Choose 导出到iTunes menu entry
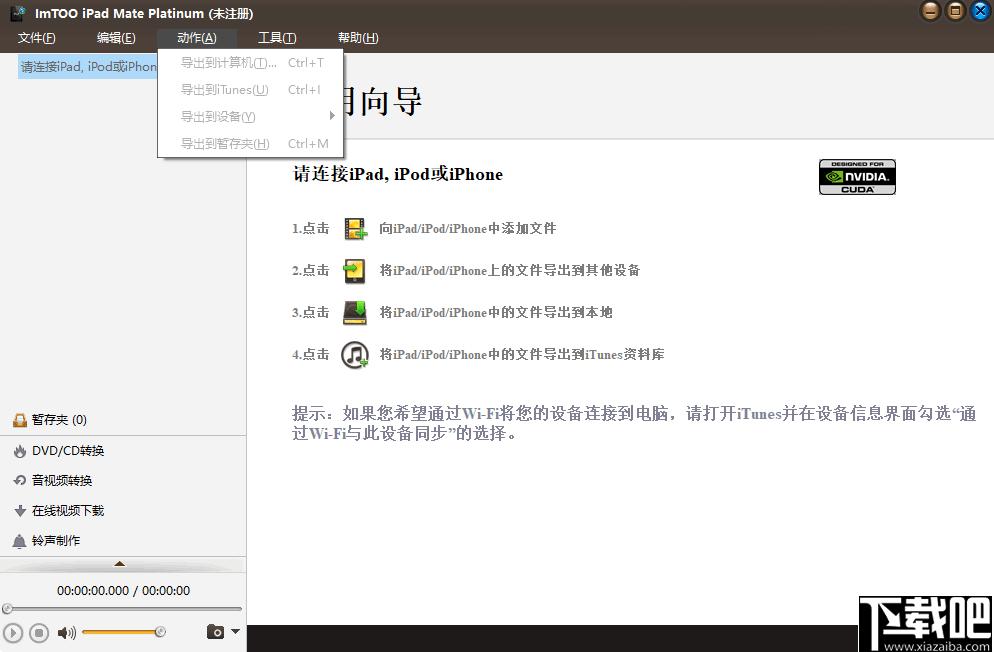994x652 pixels. [x=250, y=89]
